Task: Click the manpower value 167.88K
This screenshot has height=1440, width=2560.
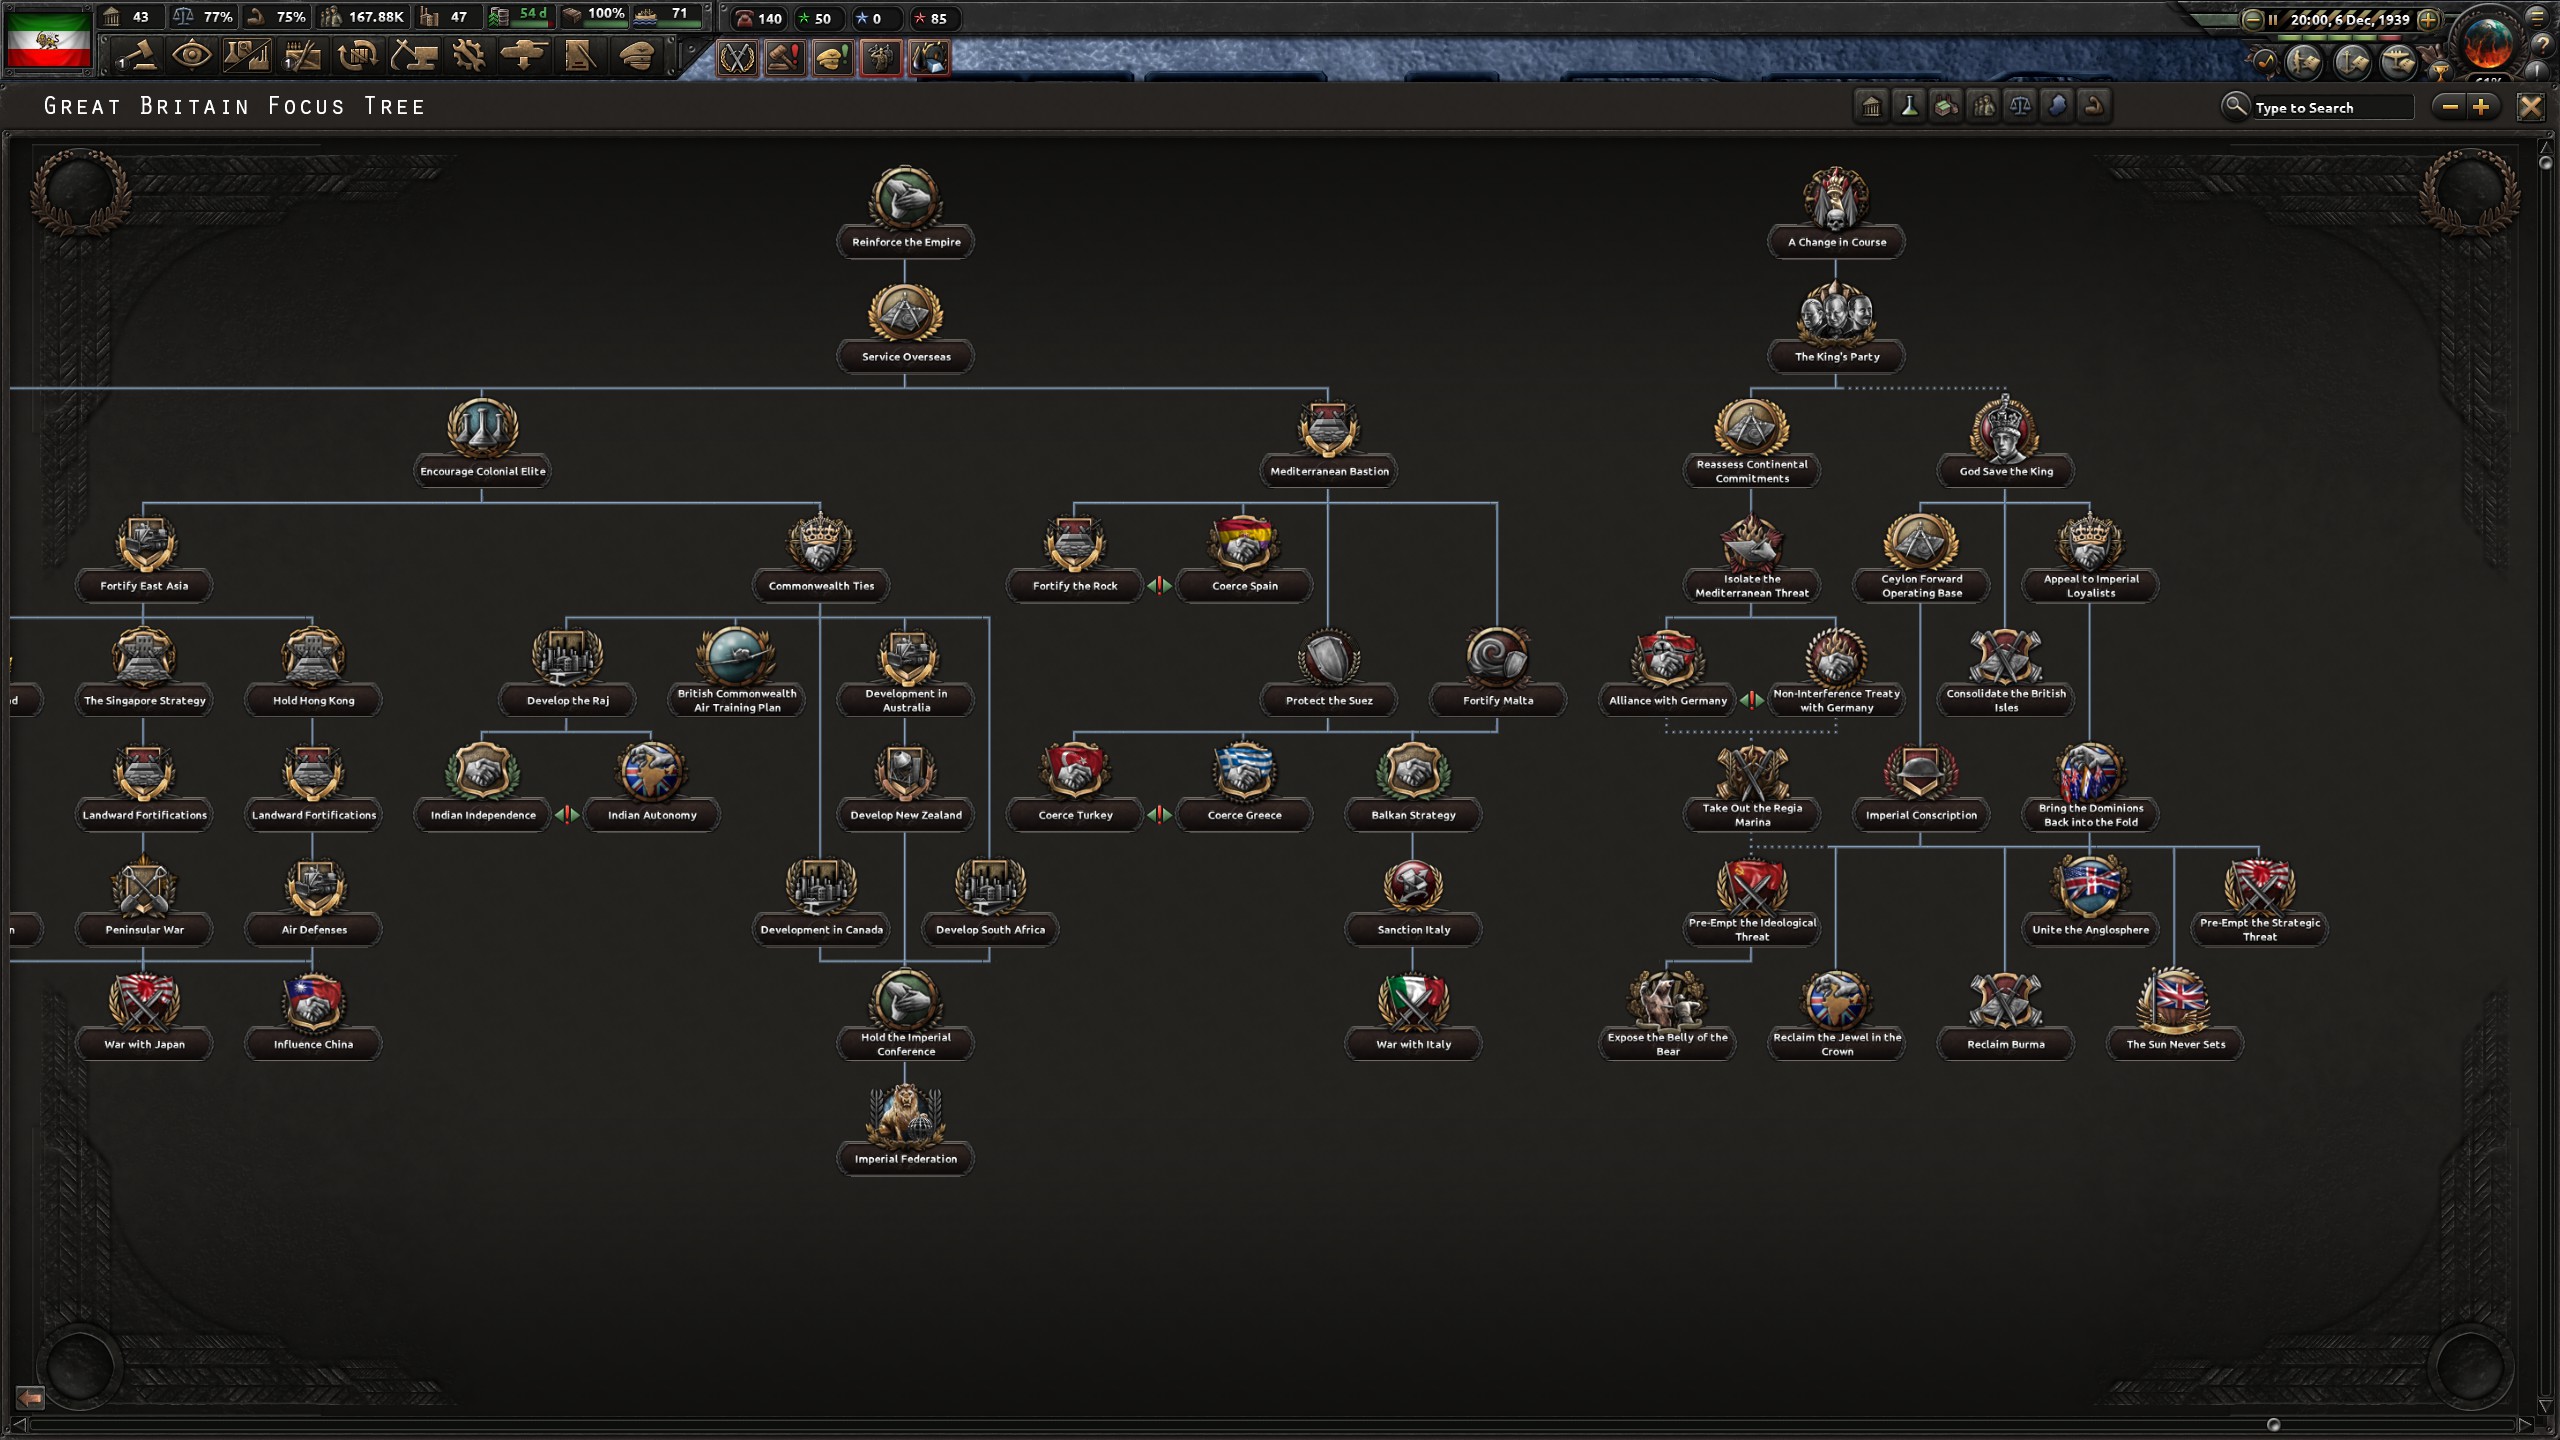Action: 376,17
